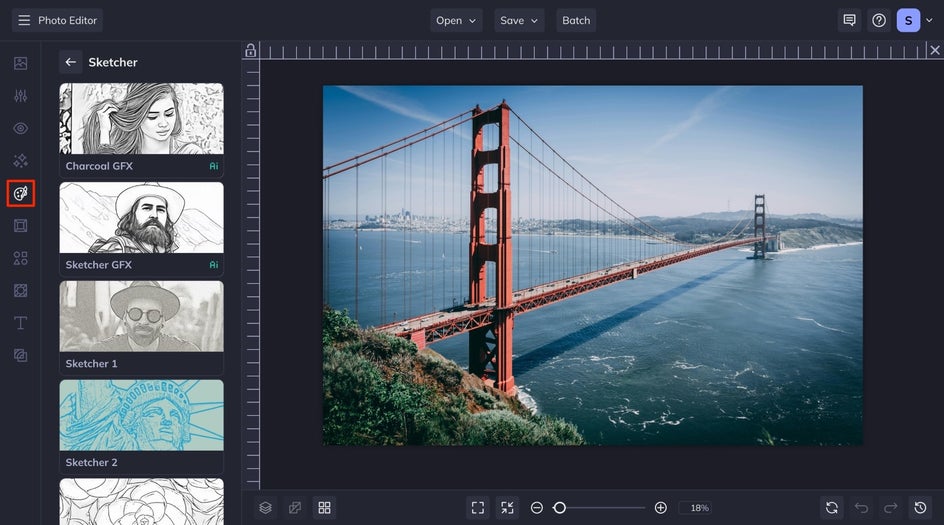This screenshot has width=944, height=525.
Task: Expand the Open dropdown
Action: coord(456,20)
